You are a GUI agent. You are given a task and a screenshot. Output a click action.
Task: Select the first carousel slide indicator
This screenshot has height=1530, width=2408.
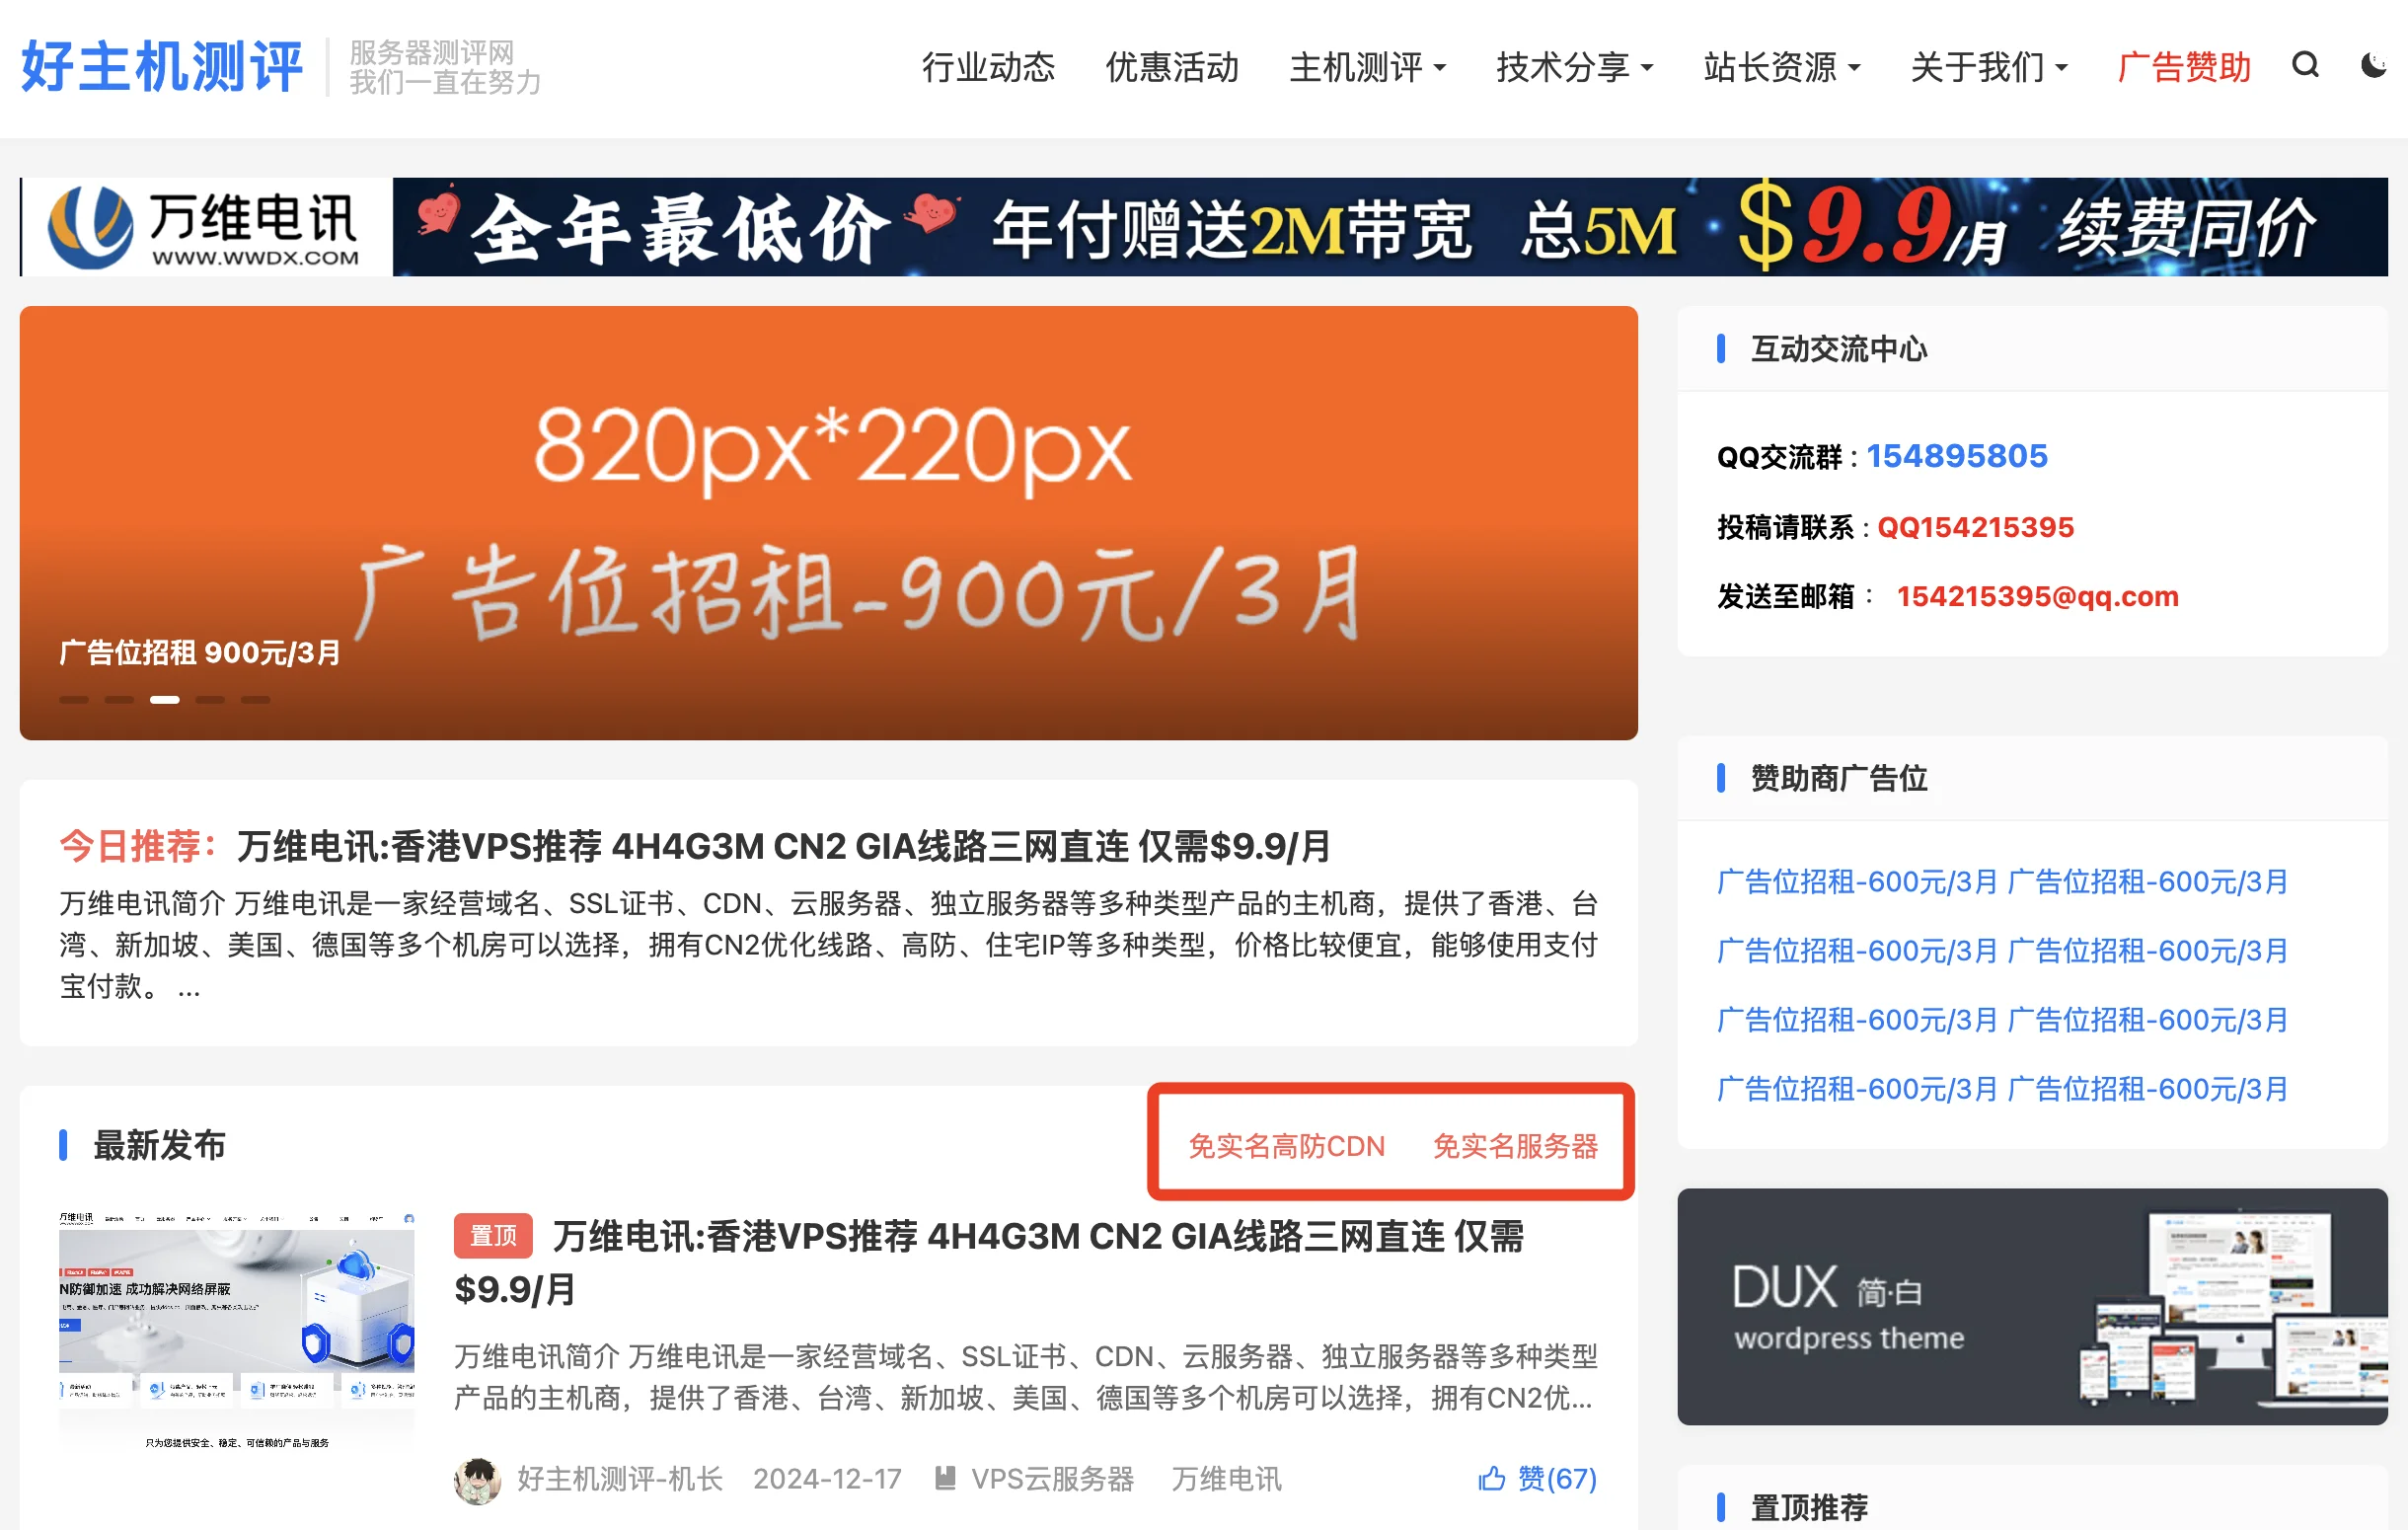74,700
